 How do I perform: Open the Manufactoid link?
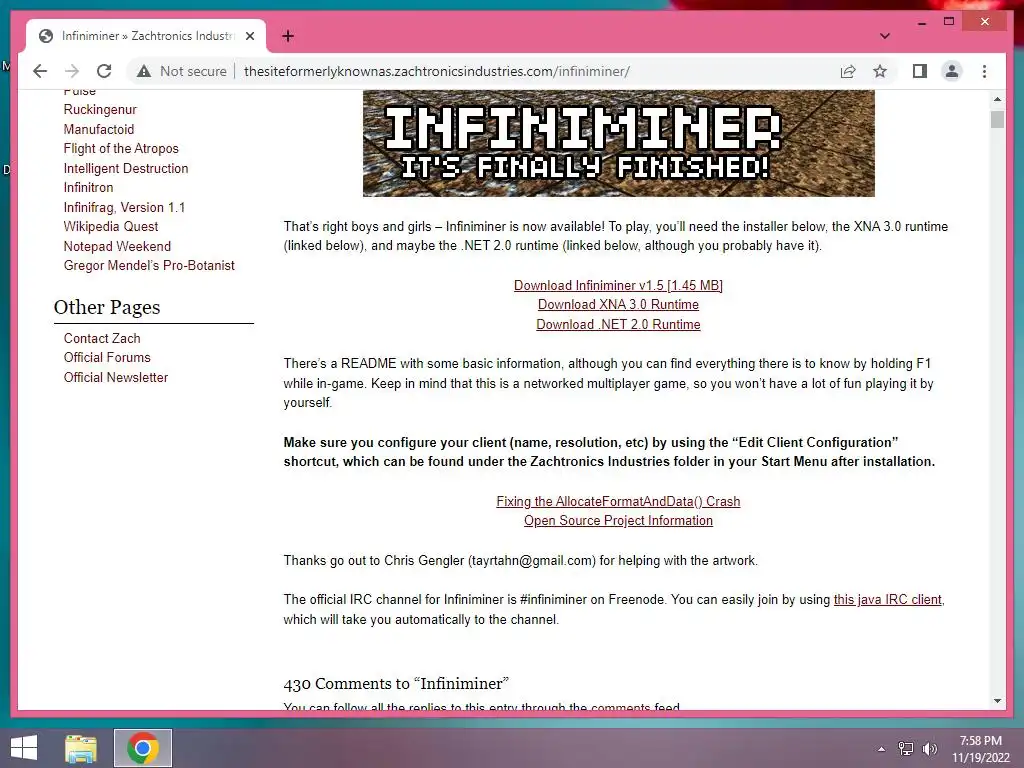pos(99,129)
